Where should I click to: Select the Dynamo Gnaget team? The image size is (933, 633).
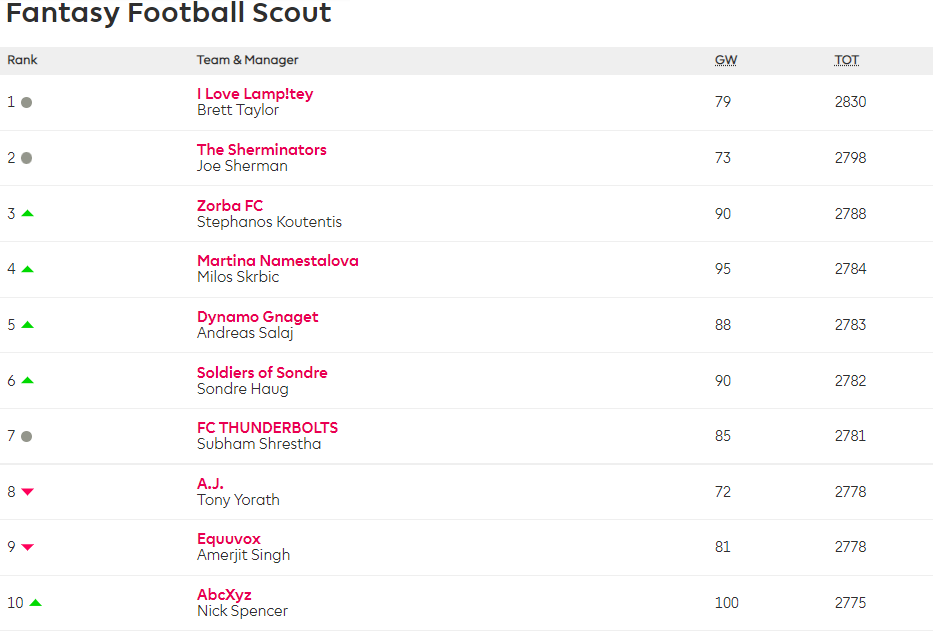click(x=258, y=316)
